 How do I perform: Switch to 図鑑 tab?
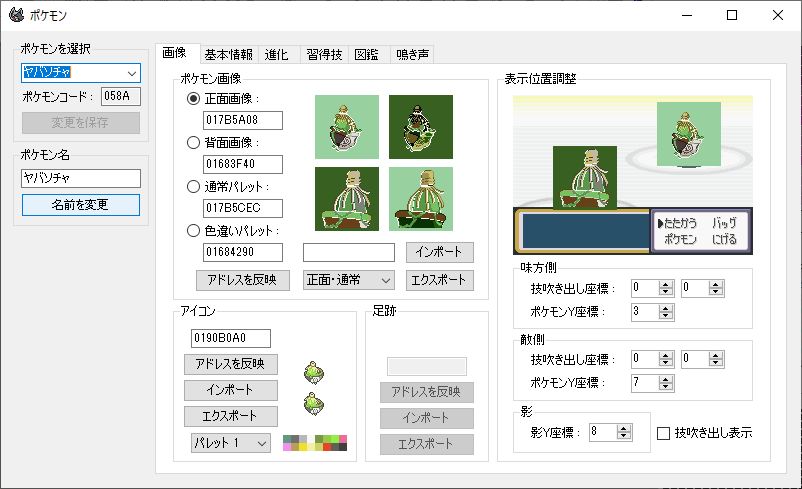[367, 54]
